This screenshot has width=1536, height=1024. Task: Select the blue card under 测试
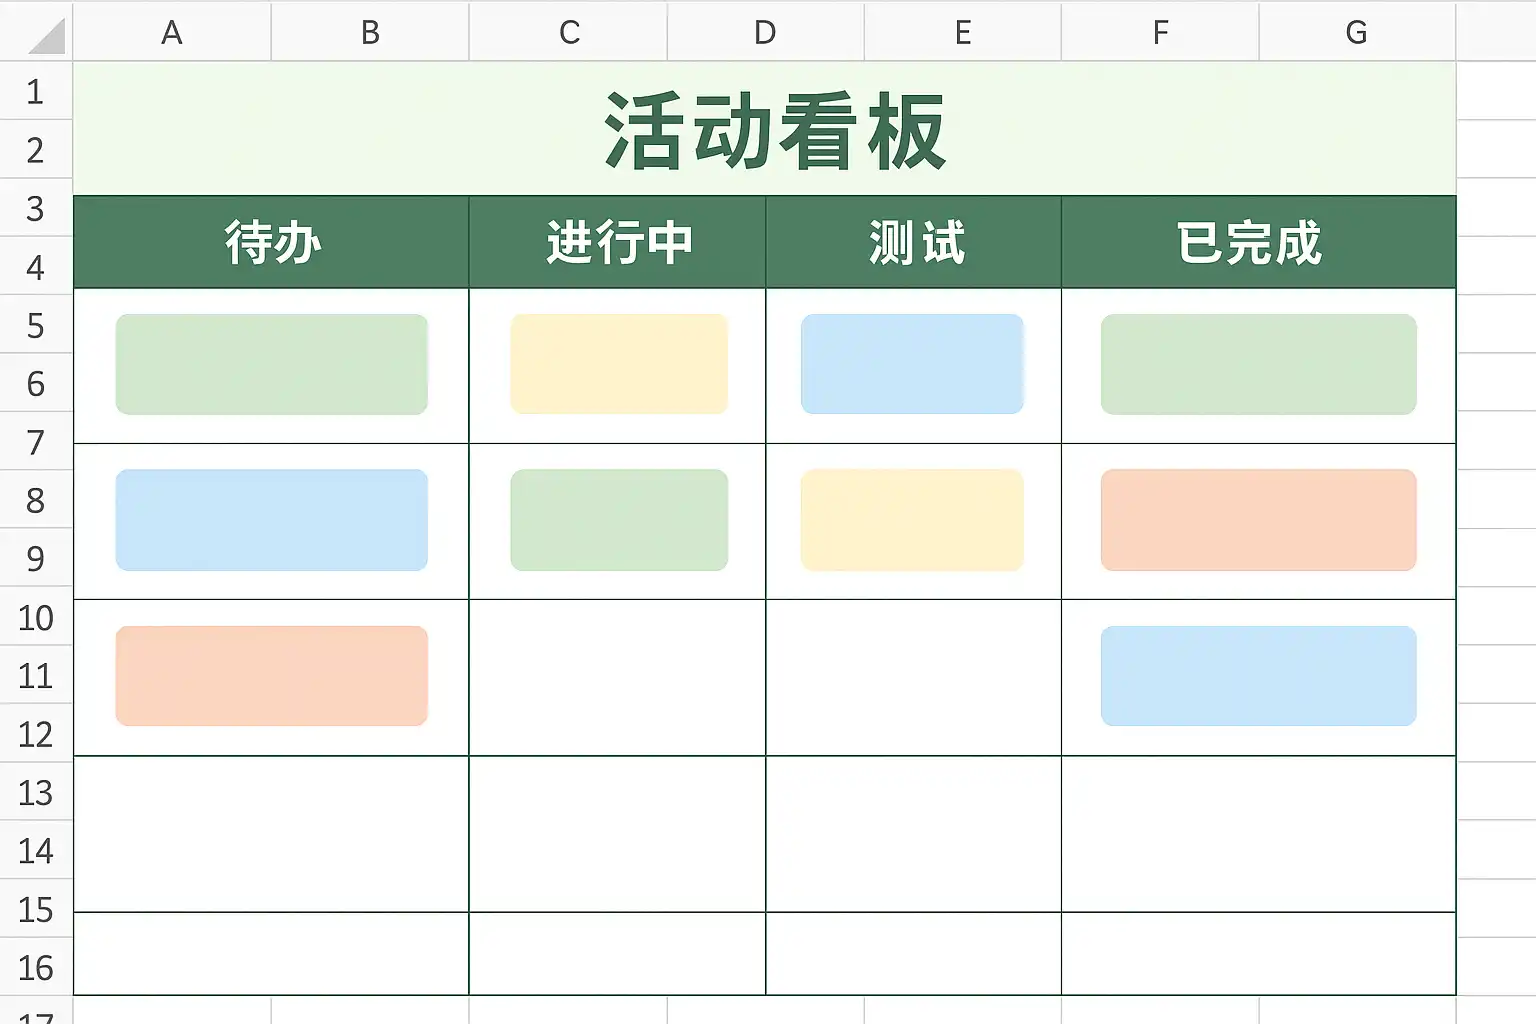point(912,364)
